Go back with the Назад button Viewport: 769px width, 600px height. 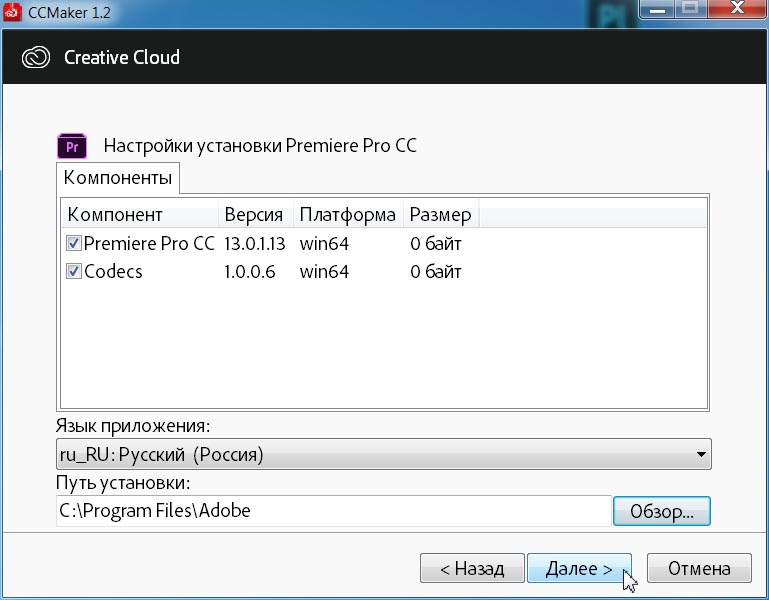pos(472,568)
